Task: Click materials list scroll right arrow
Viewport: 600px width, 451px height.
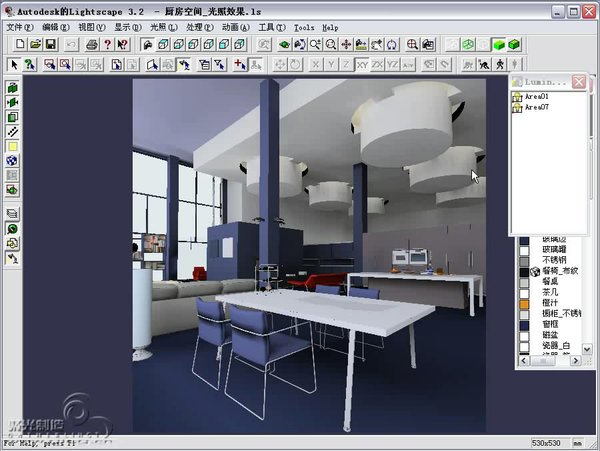Action: [575, 361]
